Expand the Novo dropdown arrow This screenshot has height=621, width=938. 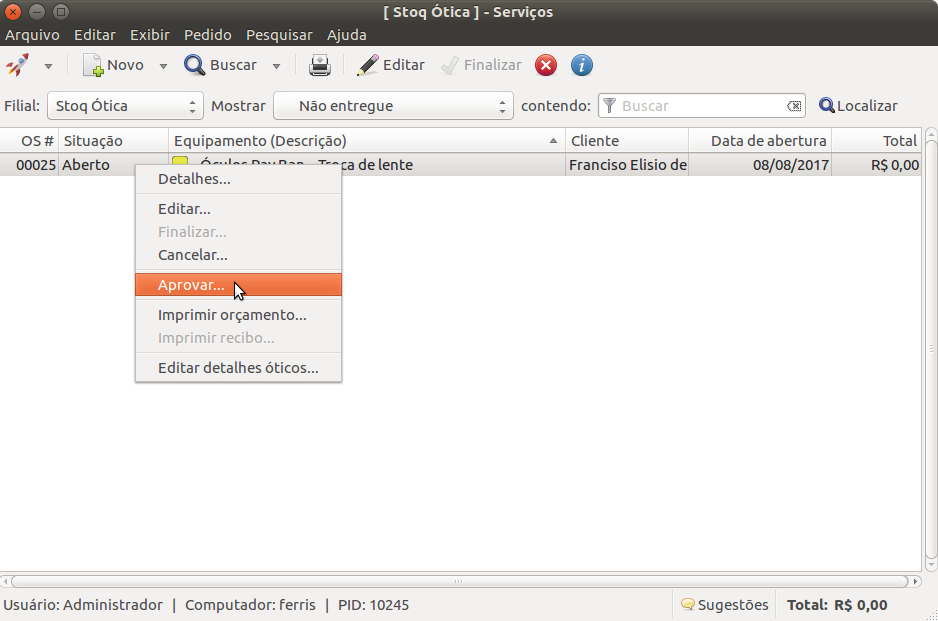[x=163, y=66]
